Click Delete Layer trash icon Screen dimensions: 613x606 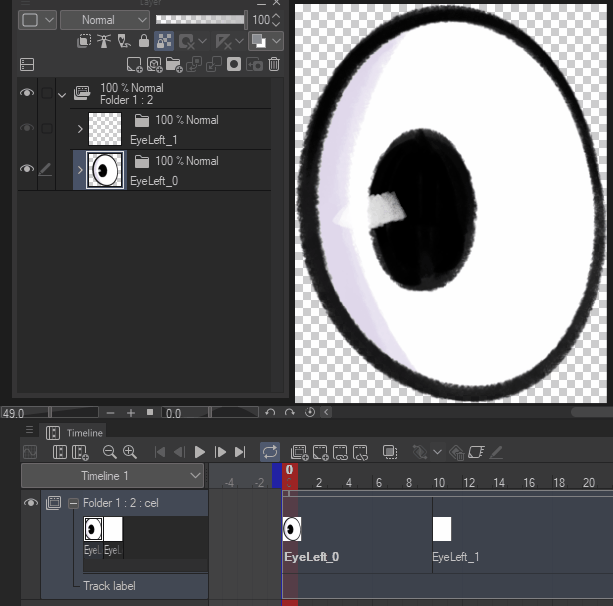tap(274, 64)
